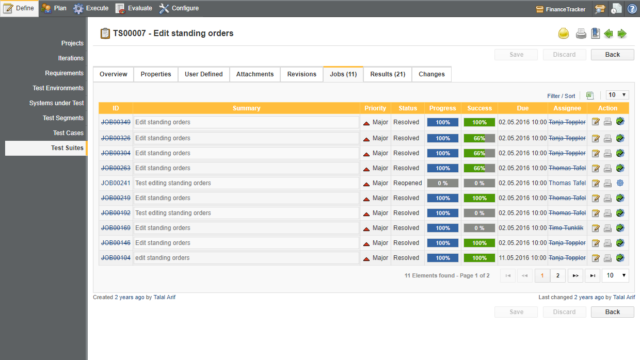Click the printer icon in the page header
The height and width of the screenshot is (360, 640).
click(581, 34)
